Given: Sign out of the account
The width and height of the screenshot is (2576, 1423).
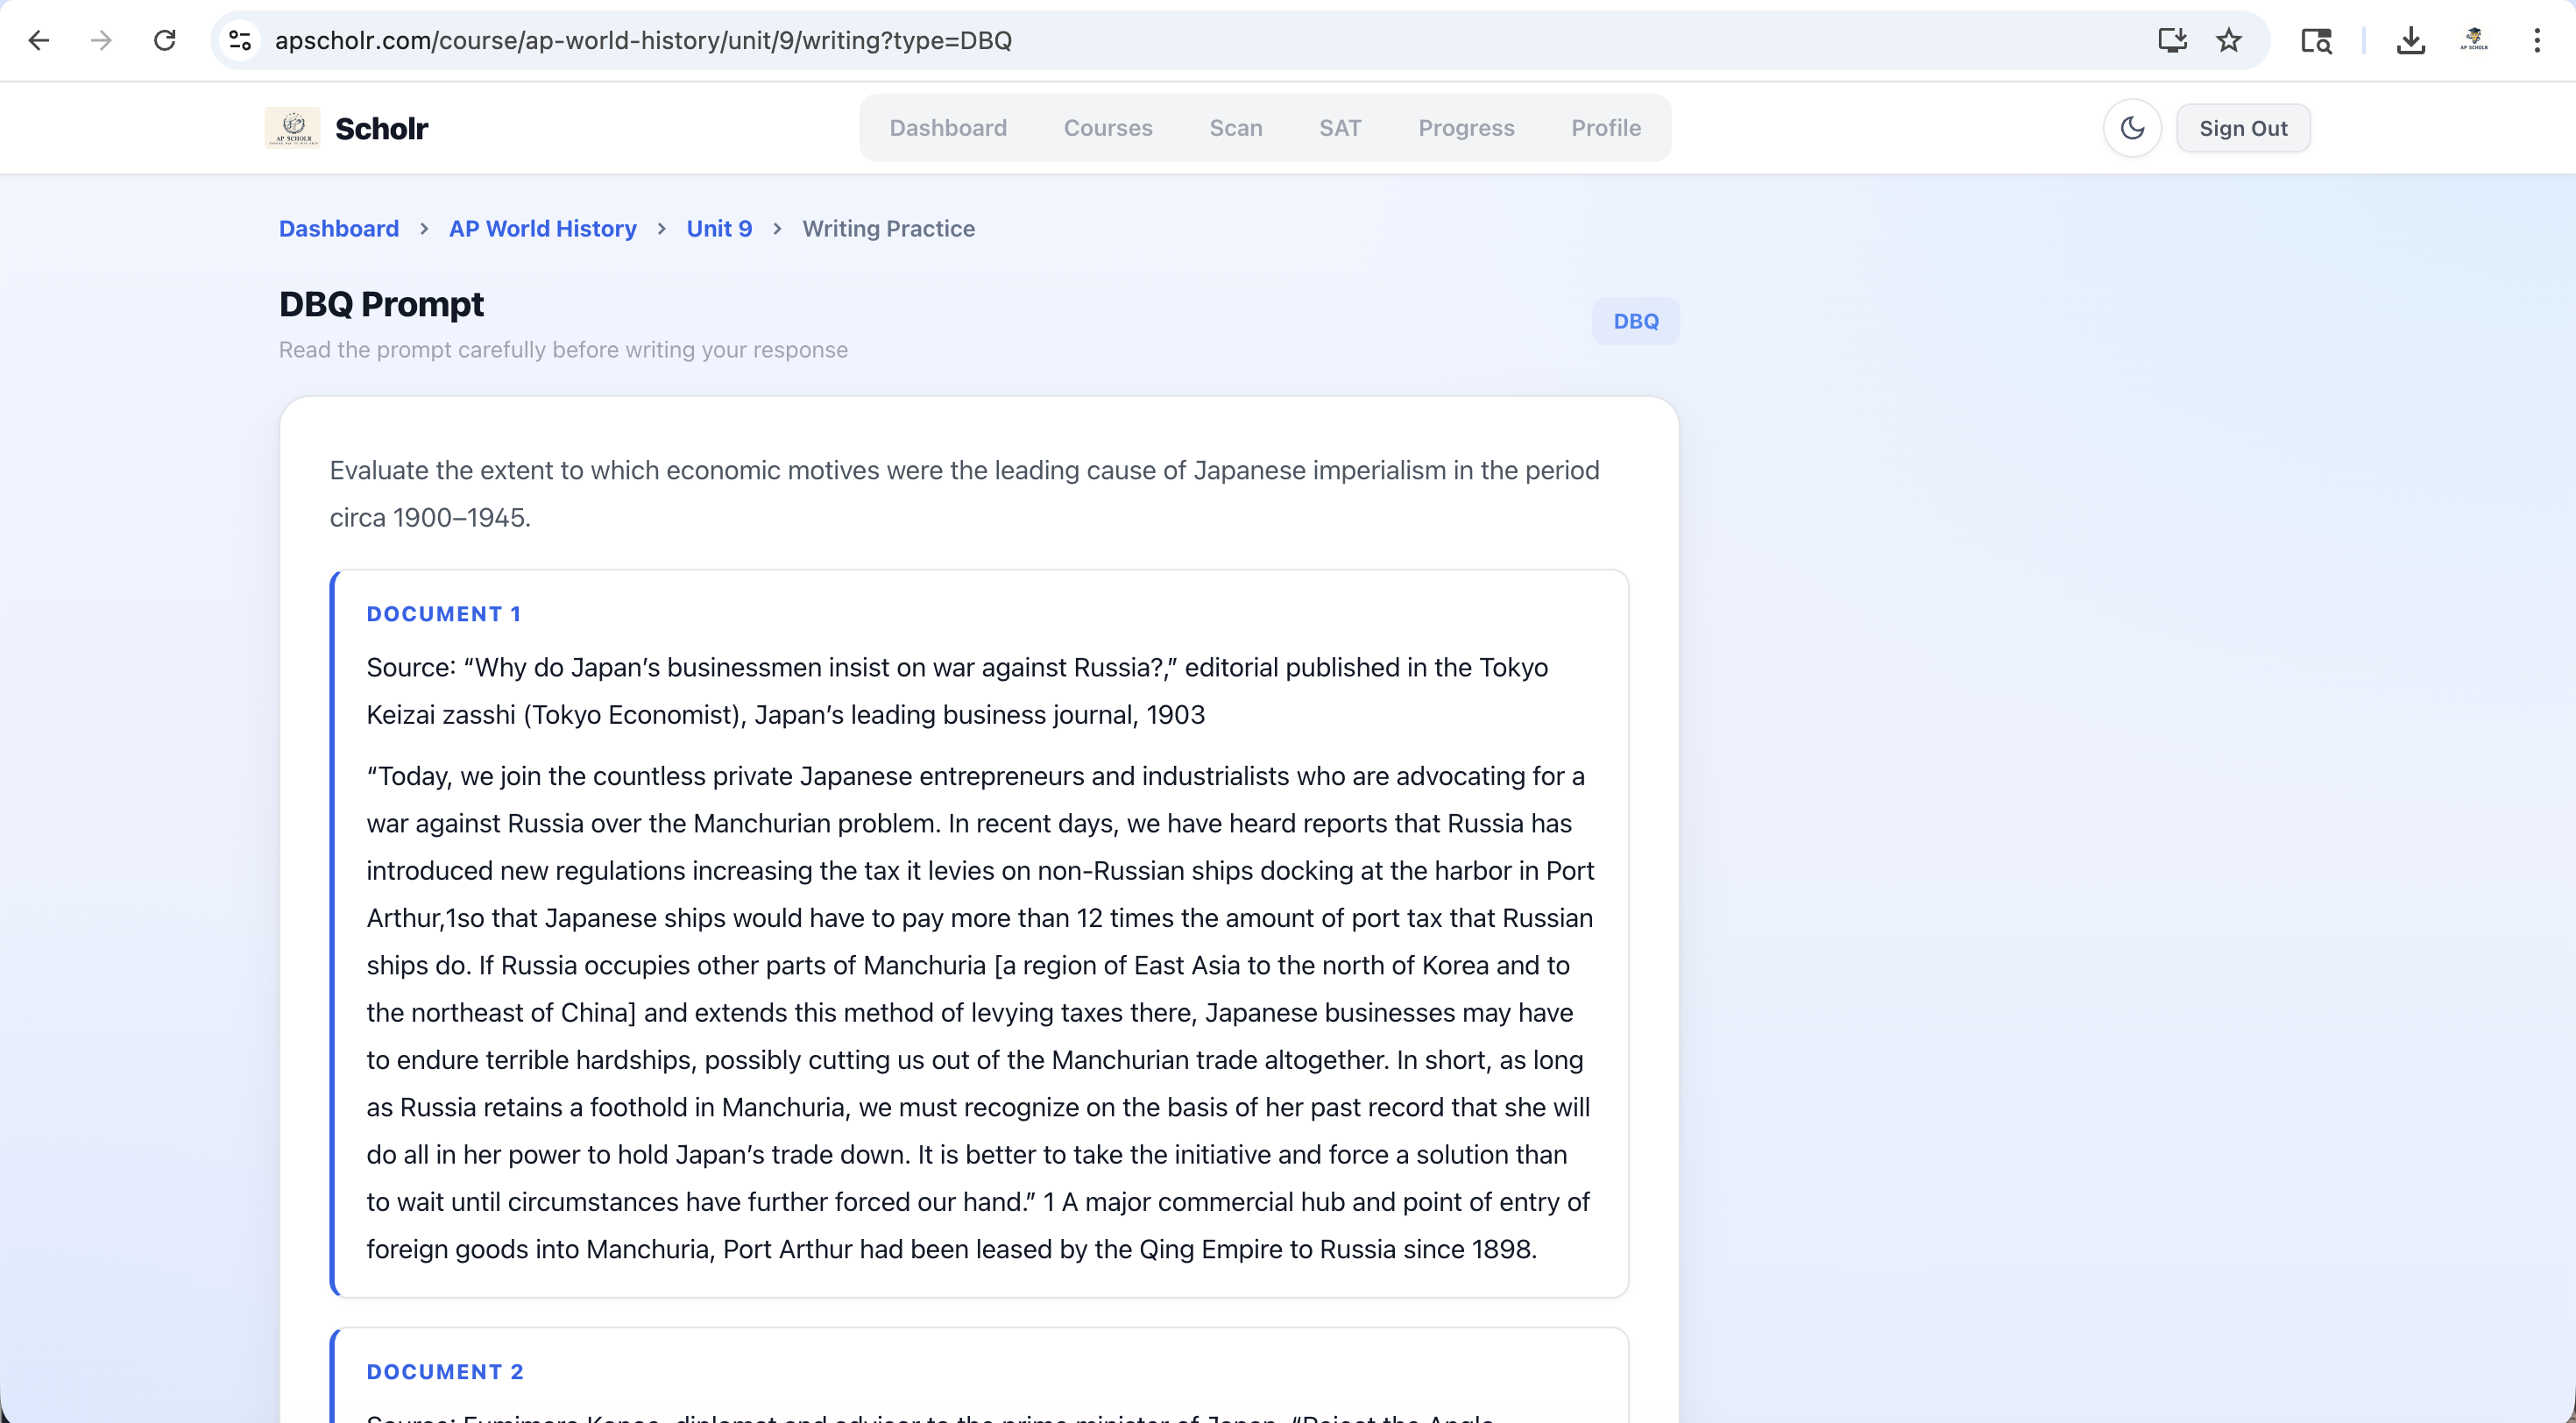Looking at the screenshot, I should [2243, 128].
